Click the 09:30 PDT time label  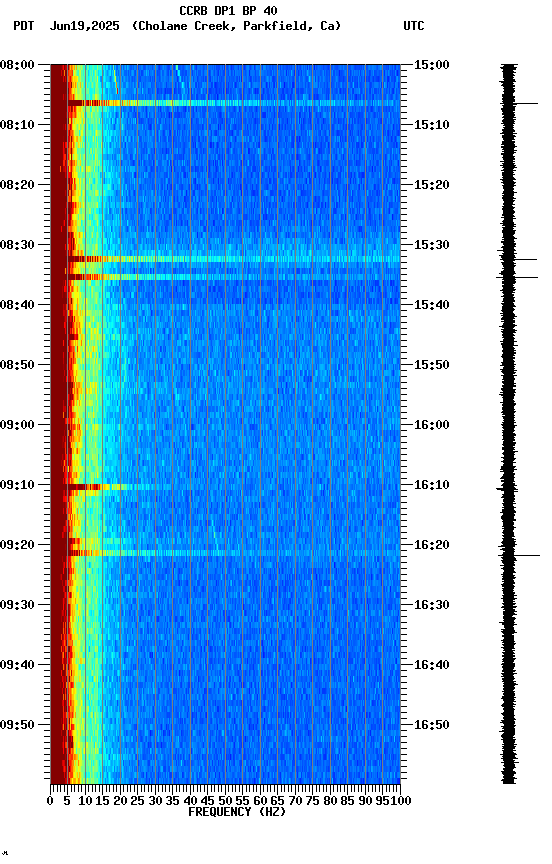point(17,605)
